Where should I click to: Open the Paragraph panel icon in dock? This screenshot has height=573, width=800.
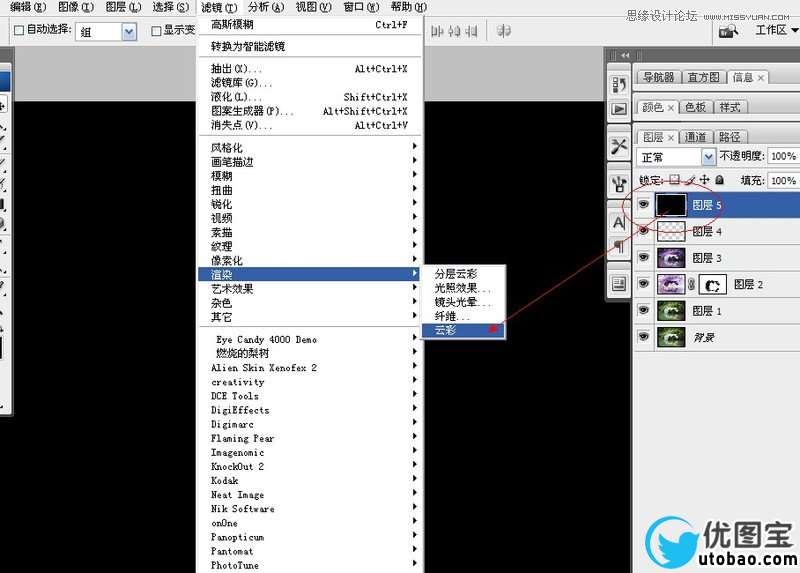click(619, 246)
